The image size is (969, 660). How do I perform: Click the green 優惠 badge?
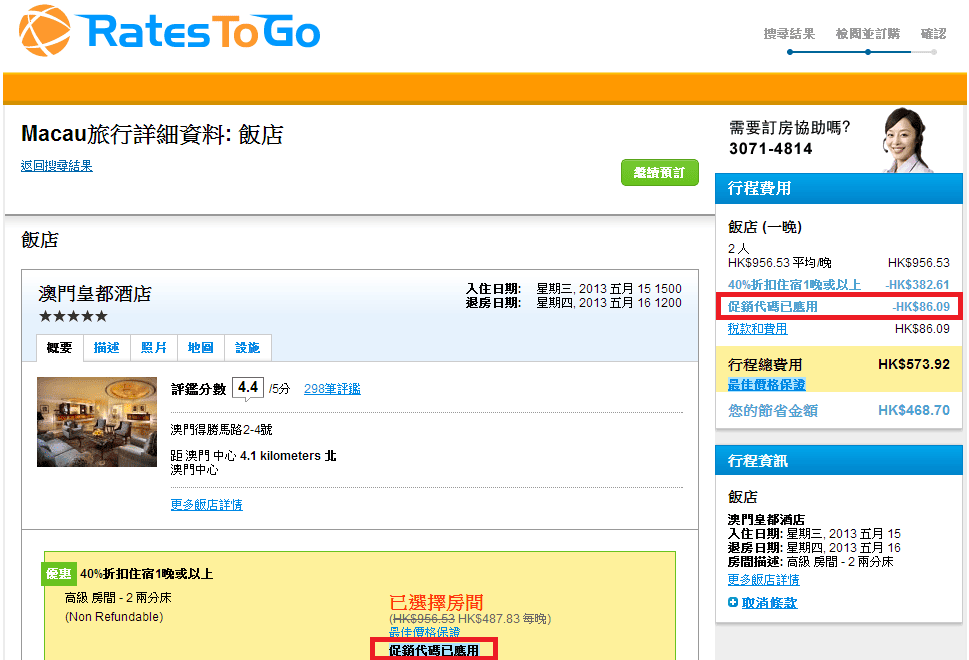(x=58, y=574)
